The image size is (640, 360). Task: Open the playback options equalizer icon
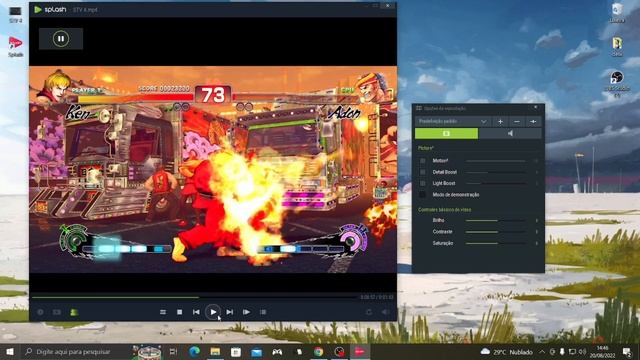tap(163, 312)
